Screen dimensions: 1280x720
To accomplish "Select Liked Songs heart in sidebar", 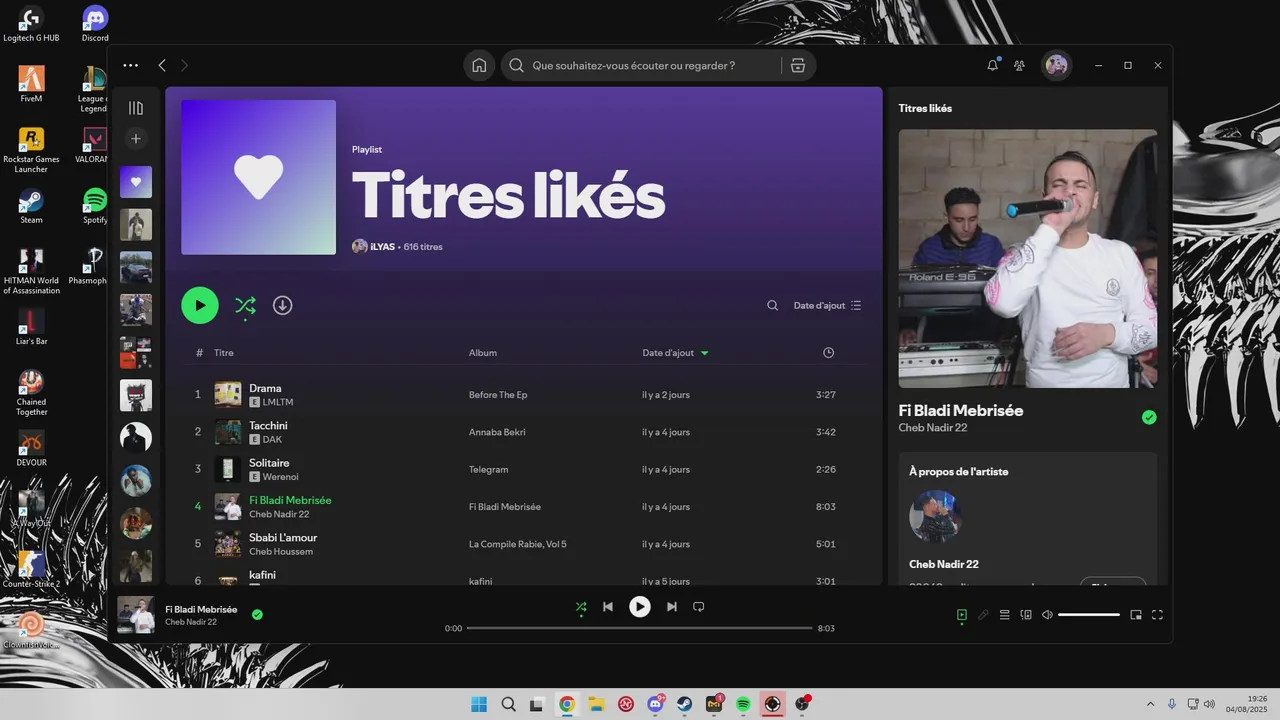I will (136, 182).
